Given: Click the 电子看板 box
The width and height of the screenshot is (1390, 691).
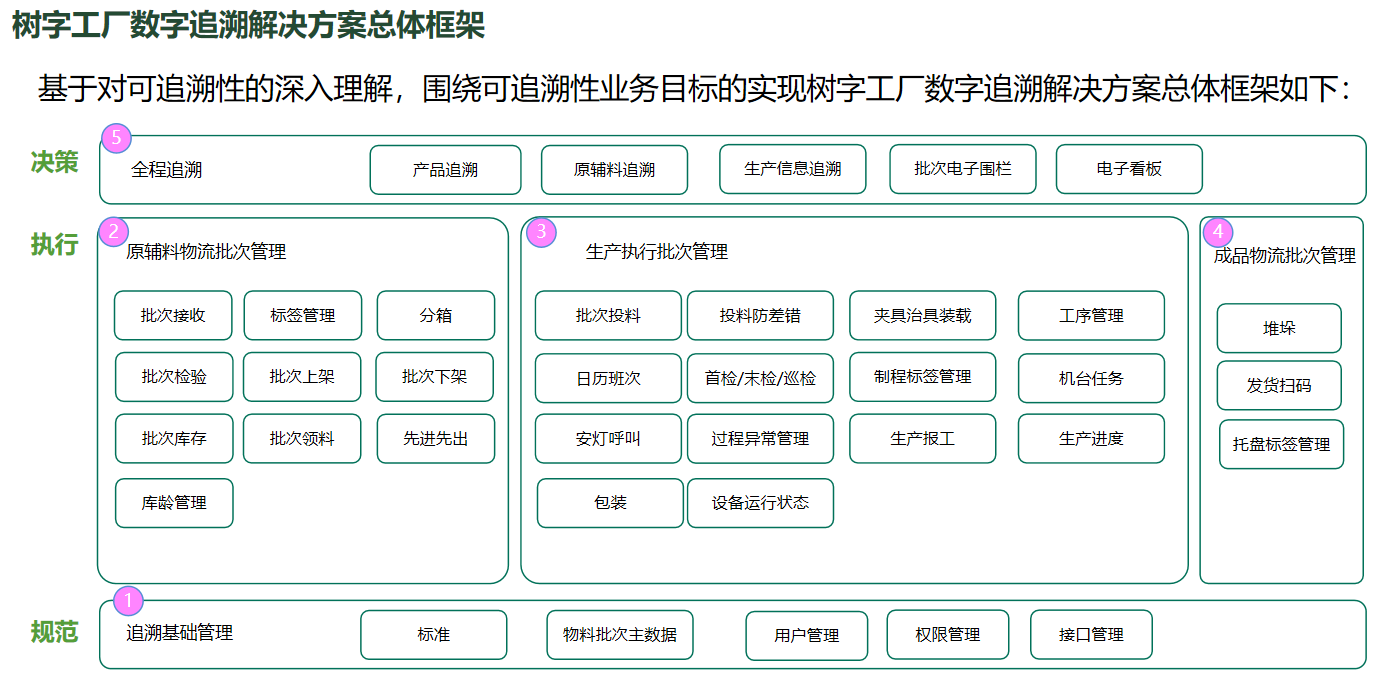Looking at the screenshot, I should pos(1129,169).
